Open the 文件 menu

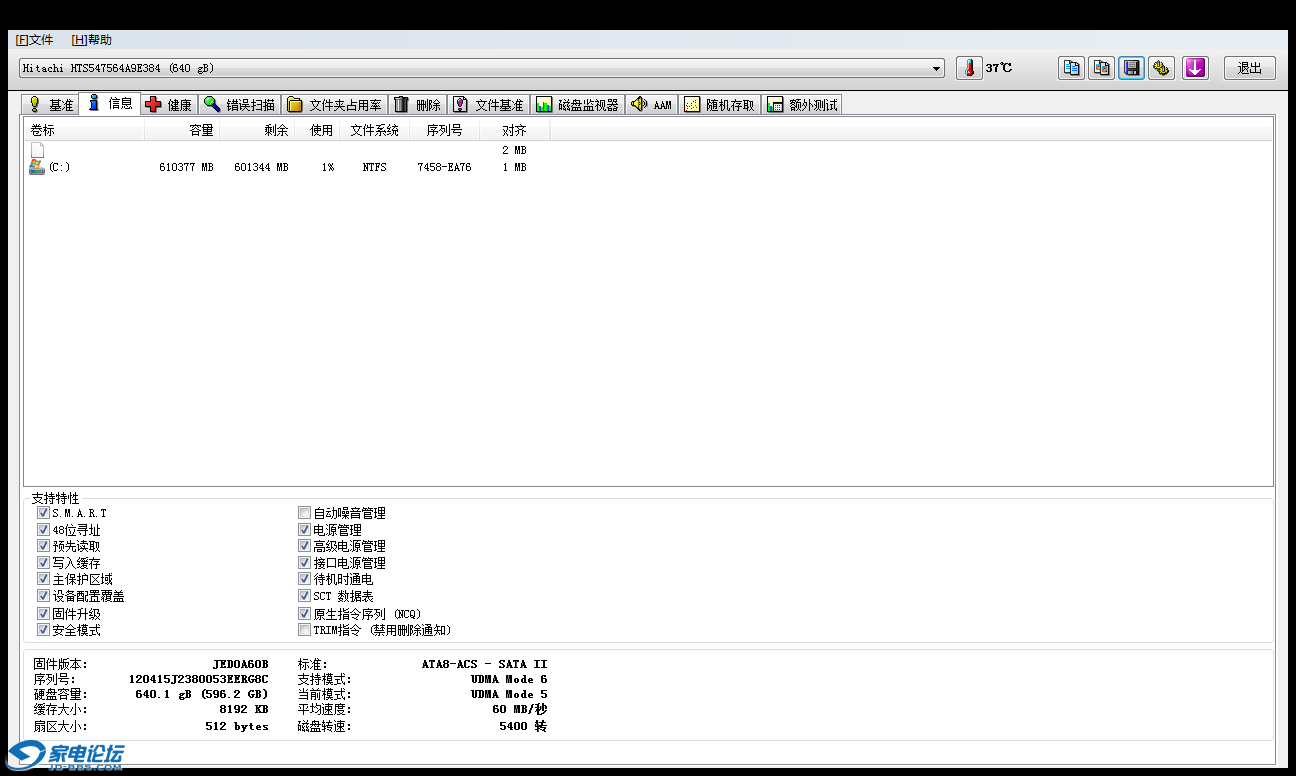34,40
